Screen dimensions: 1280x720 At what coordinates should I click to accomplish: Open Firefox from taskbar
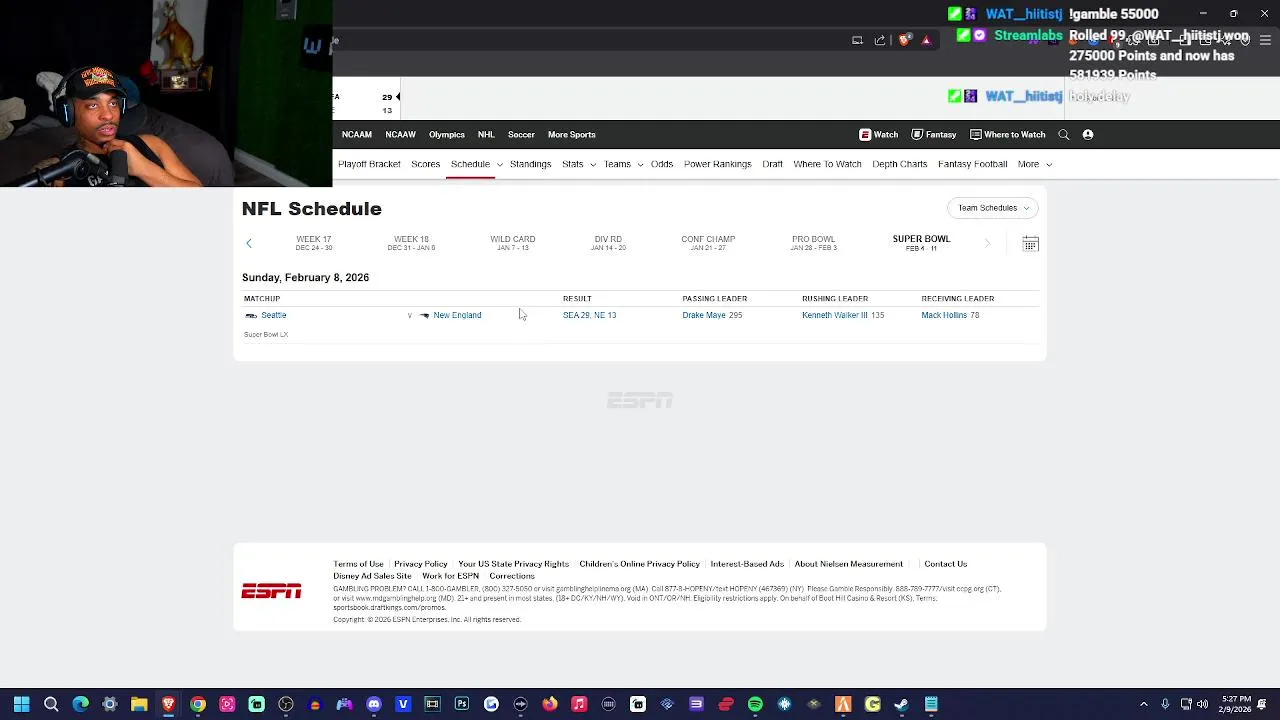[550, 704]
